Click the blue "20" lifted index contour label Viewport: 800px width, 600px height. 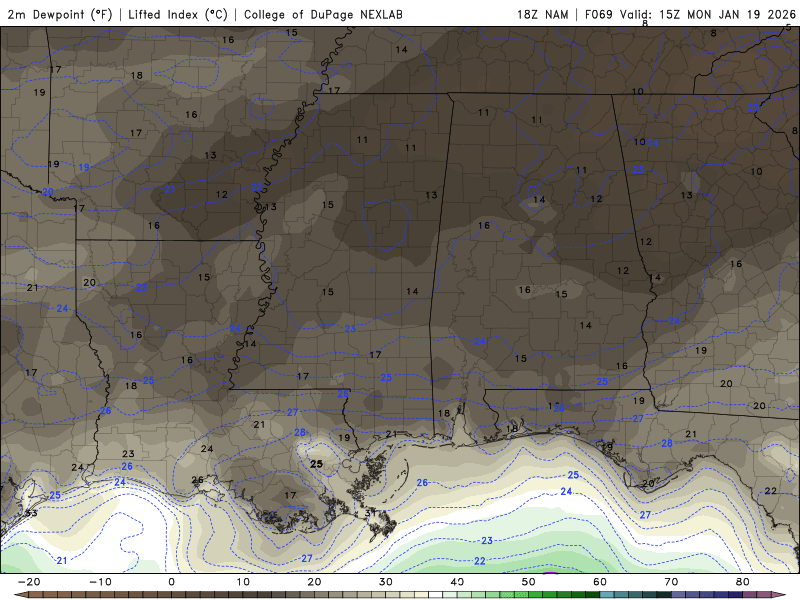47,192
